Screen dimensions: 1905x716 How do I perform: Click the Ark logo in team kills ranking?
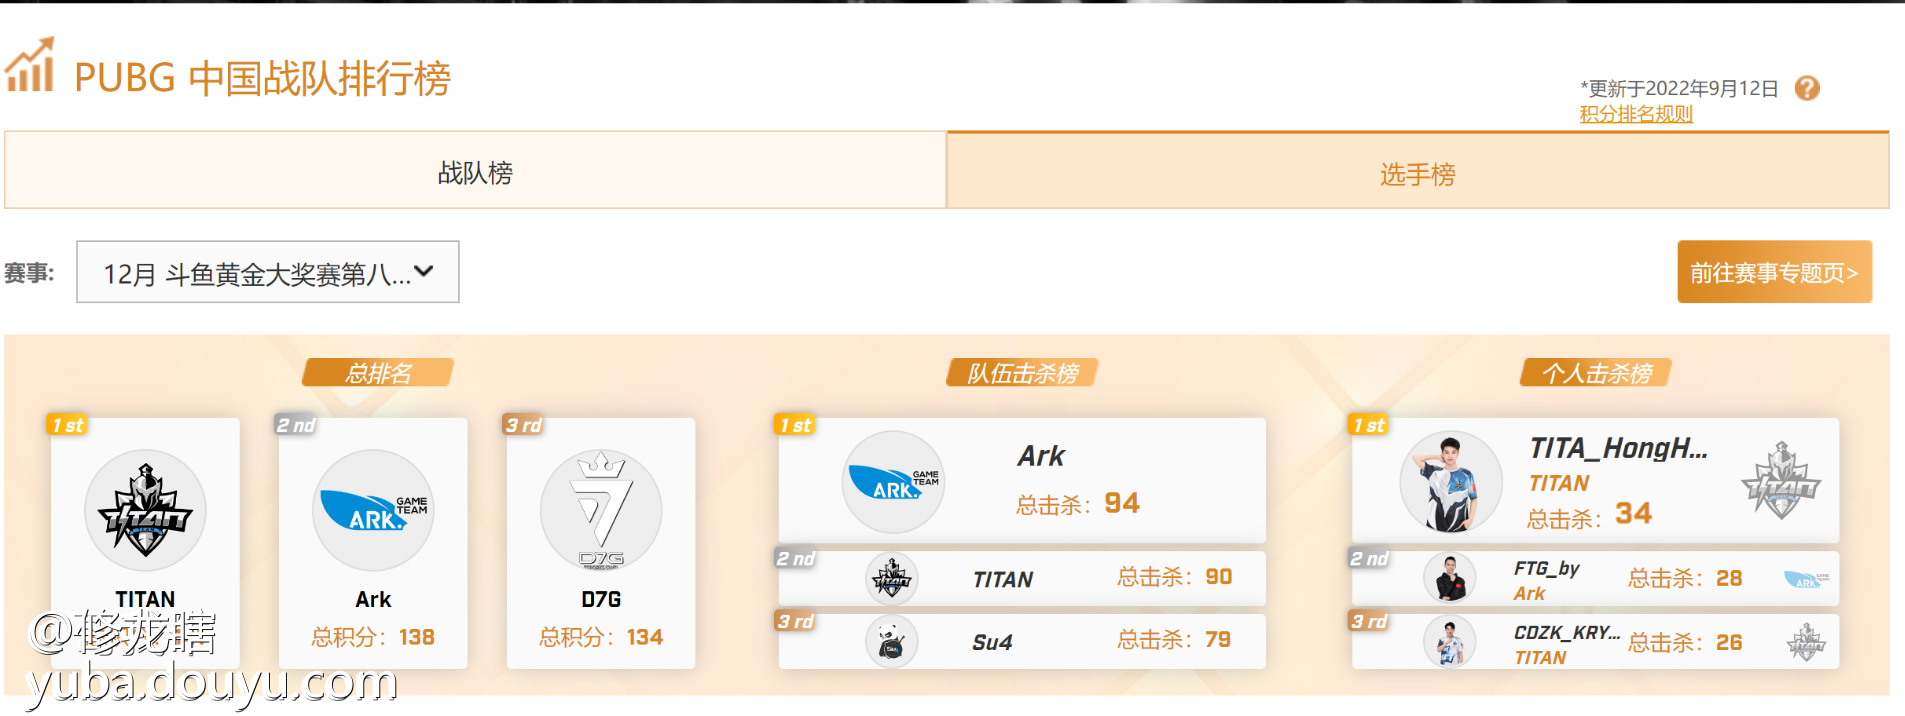(893, 482)
